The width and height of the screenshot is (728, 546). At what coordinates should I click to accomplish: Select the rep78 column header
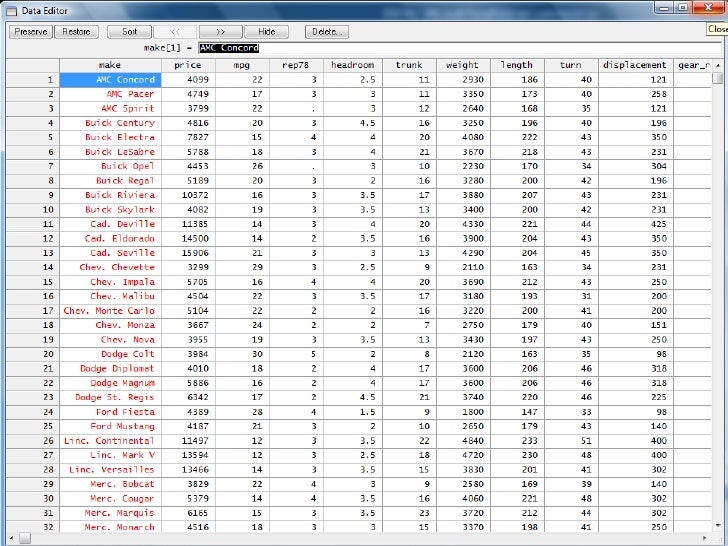point(296,65)
